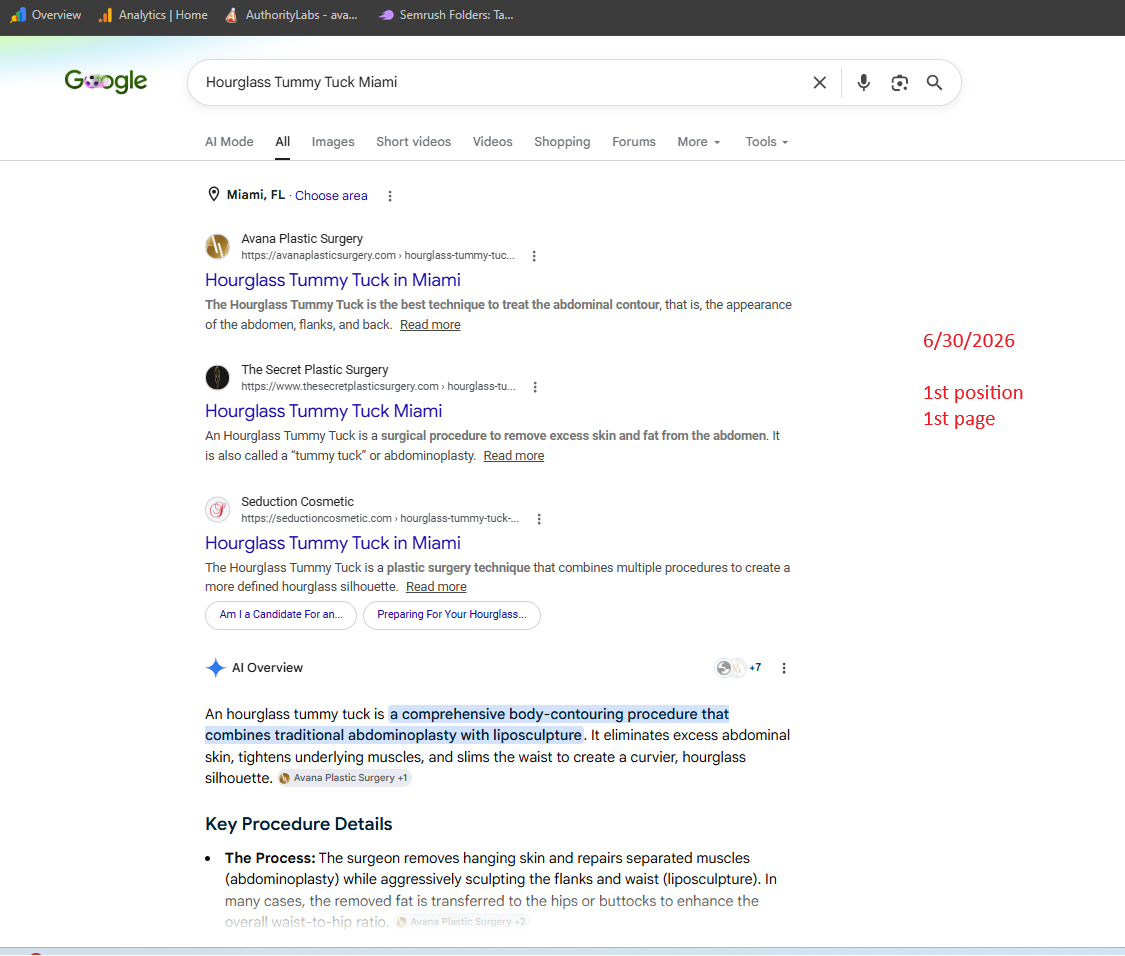Click 'The Secret Plastic Surgery' site name
Image resolution: width=1125 pixels, height=956 pixels.
[314, 370]
